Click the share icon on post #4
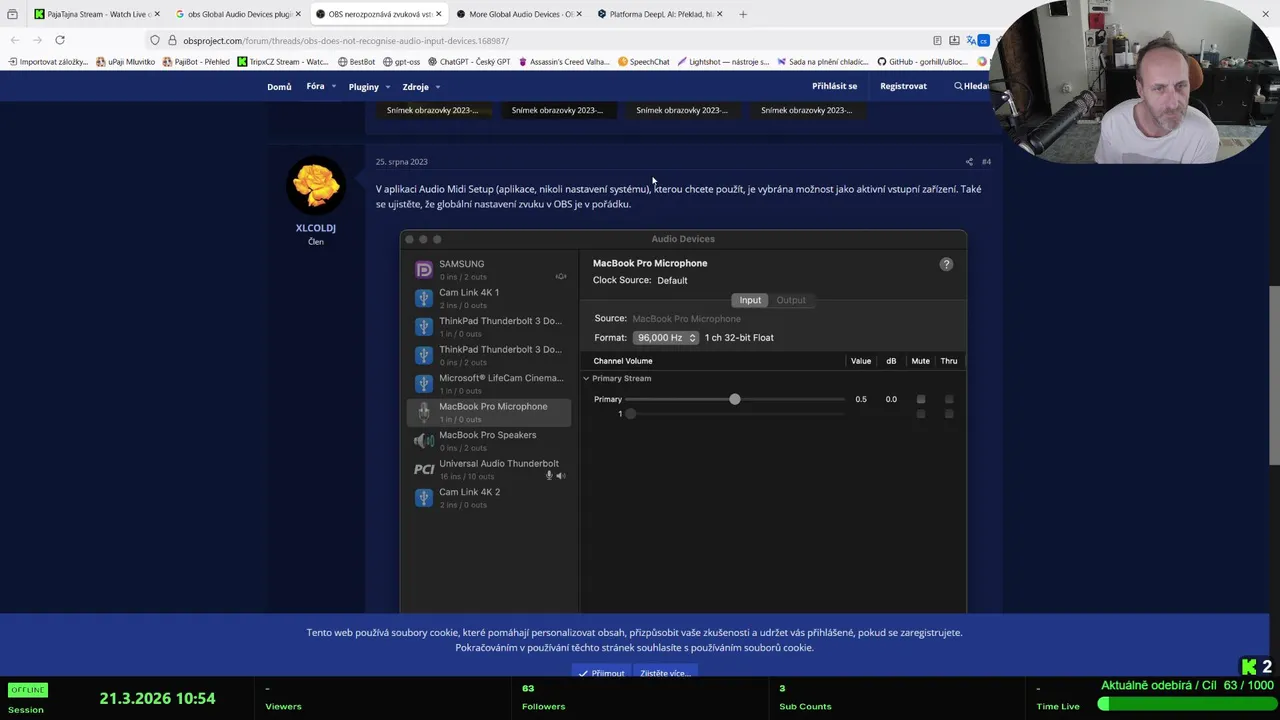Screen dimensions: 1280x720 (x=969, y=162)
